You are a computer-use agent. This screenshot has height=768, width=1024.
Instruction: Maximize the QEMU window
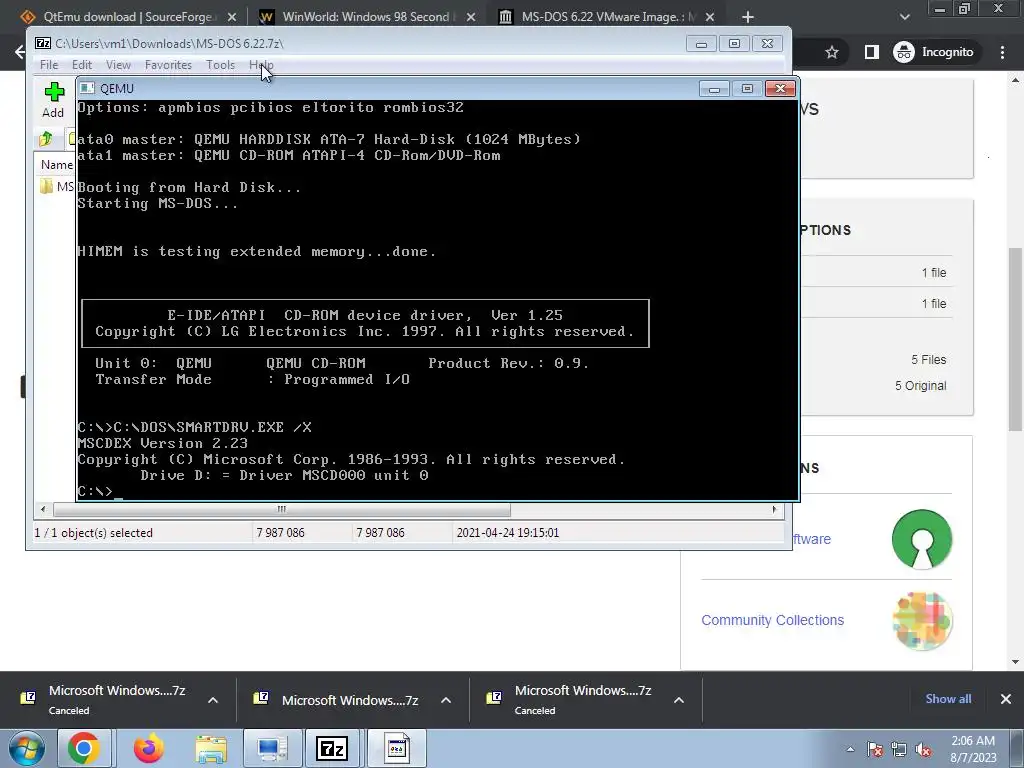[747, 88]
